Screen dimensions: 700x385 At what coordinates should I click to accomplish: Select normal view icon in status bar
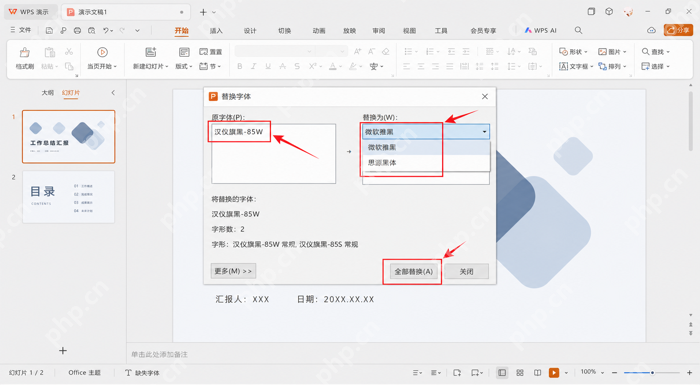coord(502,372)
